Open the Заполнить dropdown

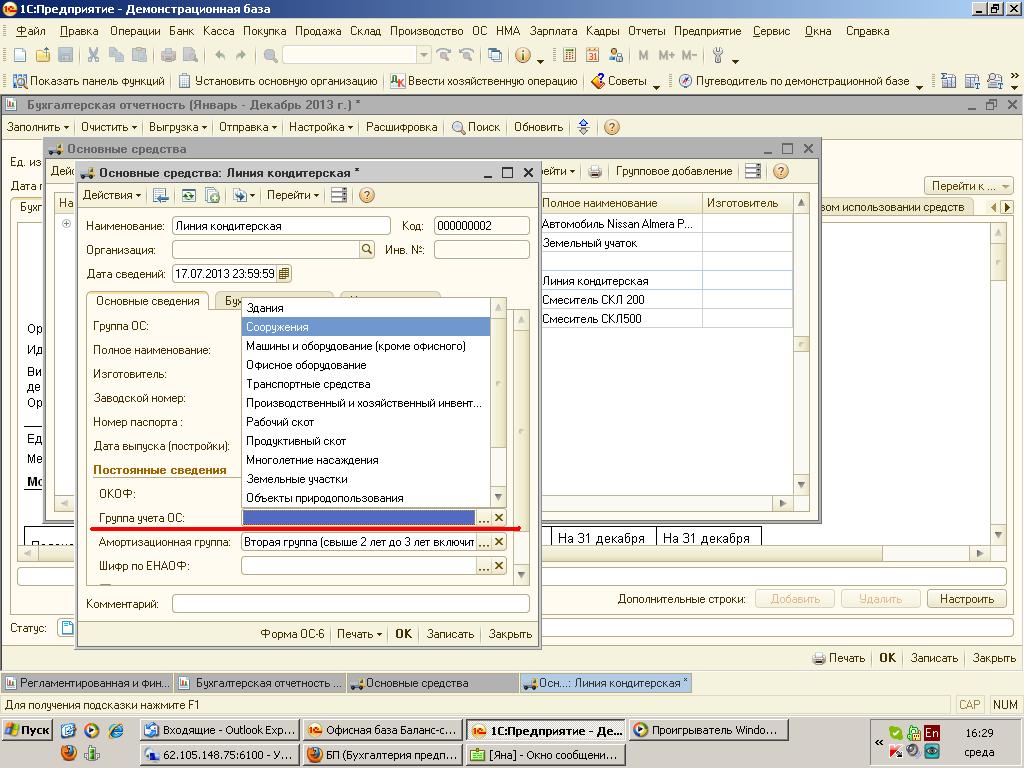click(x=37, y=127)
